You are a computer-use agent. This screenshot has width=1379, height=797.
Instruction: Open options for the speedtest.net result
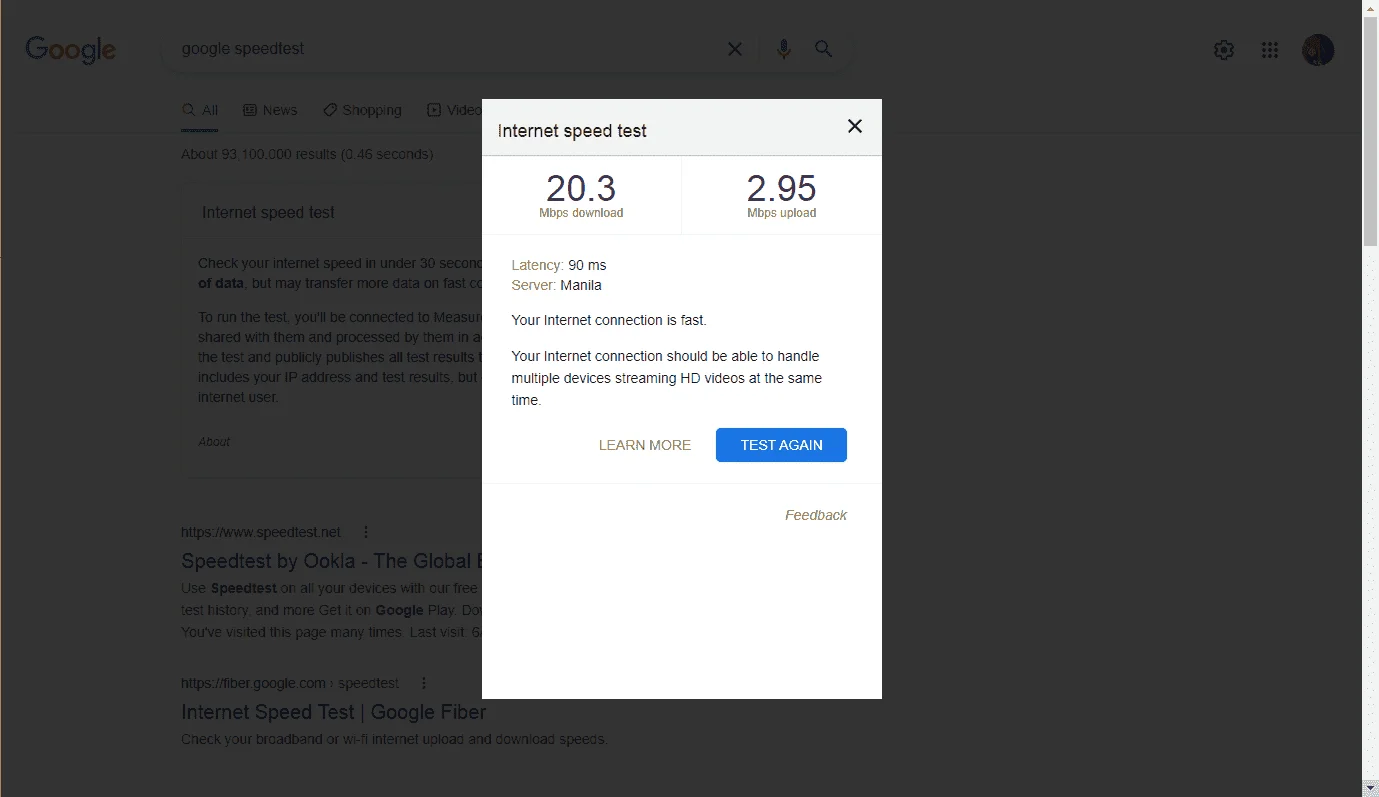tap(366, 532)
